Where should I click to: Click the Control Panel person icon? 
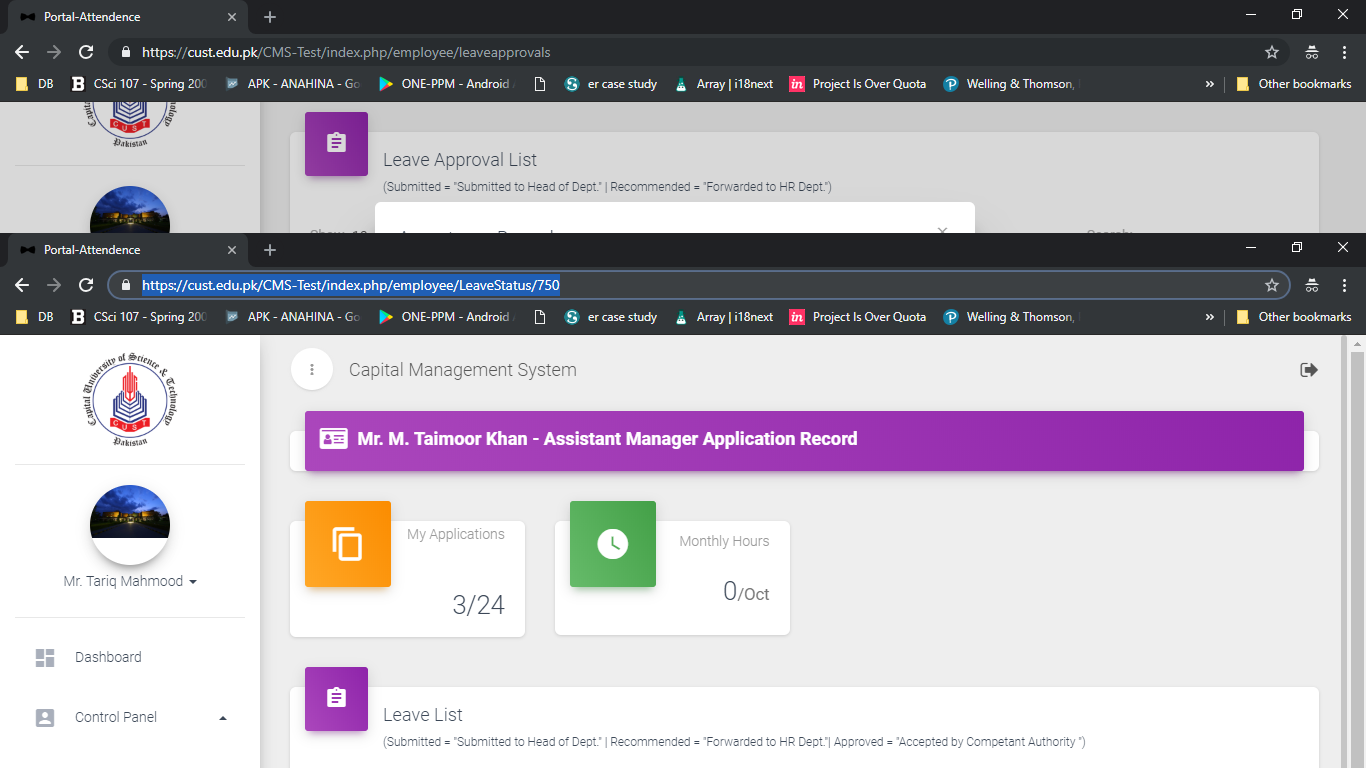click(45, 717)
